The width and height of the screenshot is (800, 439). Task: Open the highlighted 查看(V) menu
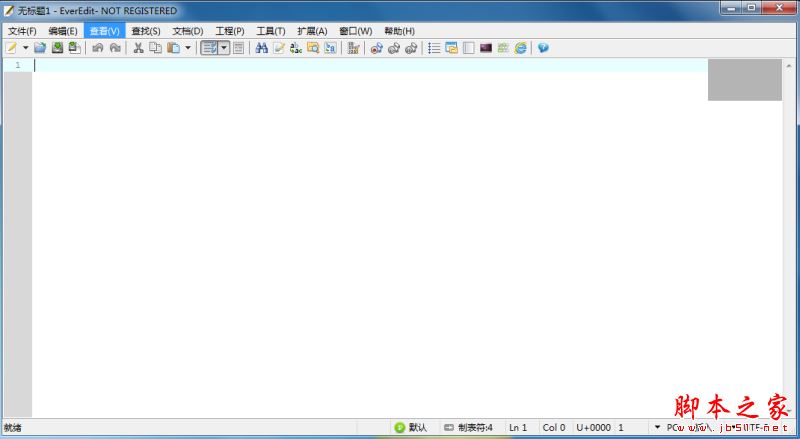tap(105, 31)
